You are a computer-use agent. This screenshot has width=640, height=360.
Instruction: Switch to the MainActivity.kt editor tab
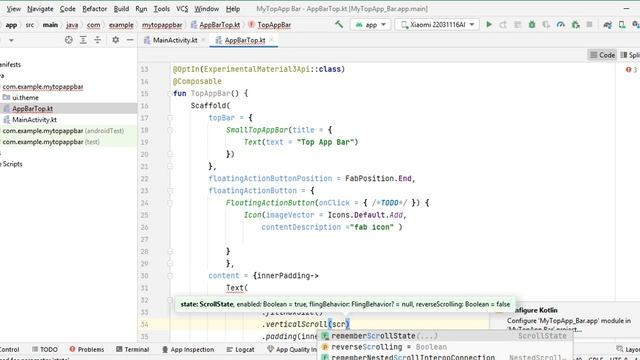[175, 40]
